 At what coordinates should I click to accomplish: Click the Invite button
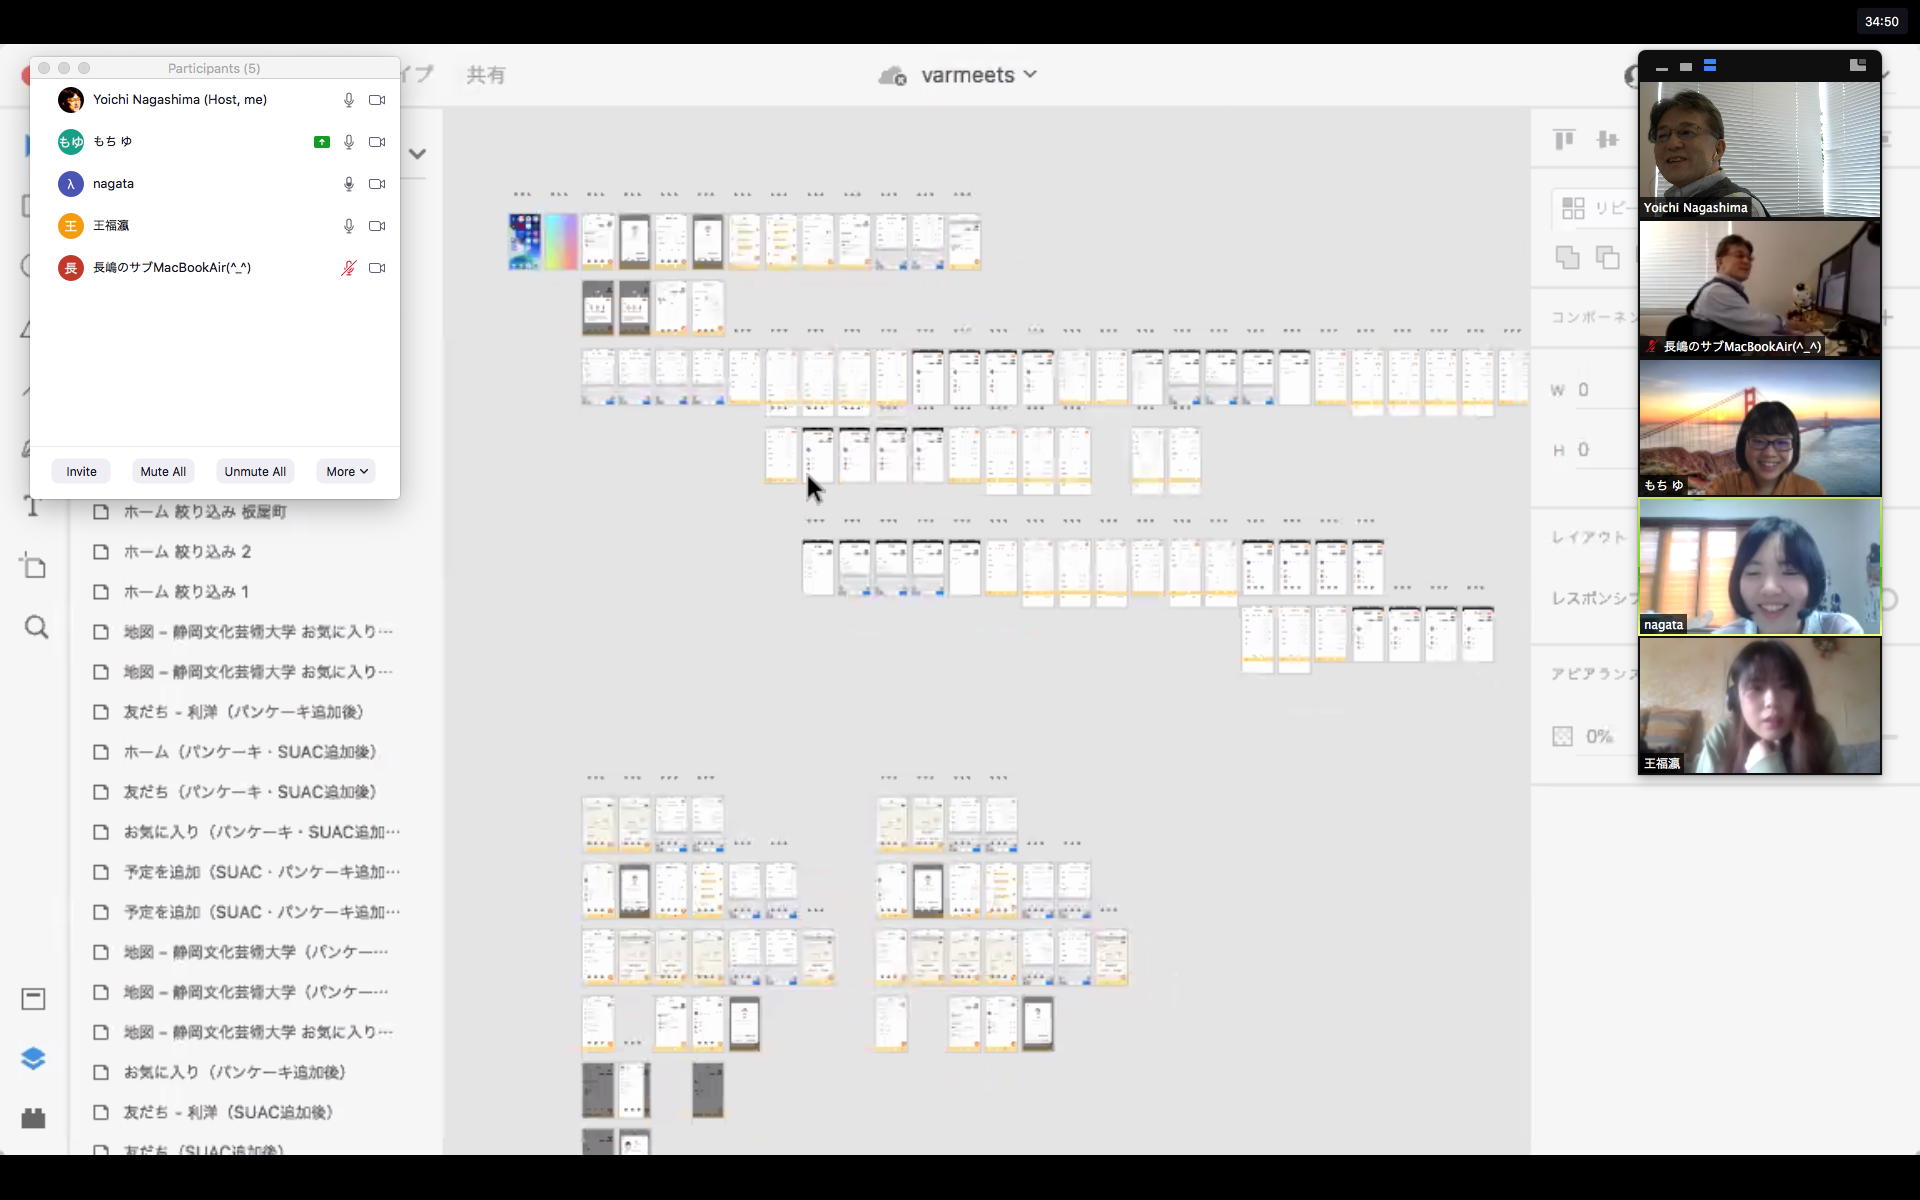[82, 472]
